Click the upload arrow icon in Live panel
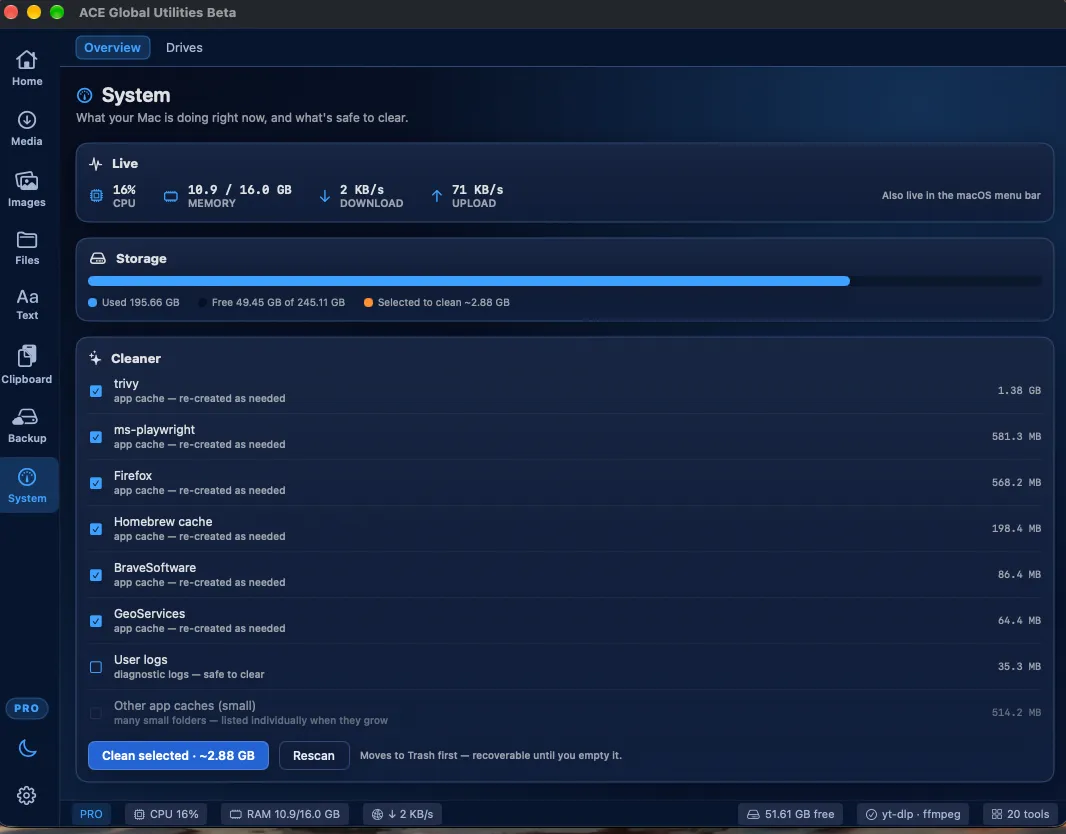The image size is (1066, 834). pos(436,196)
